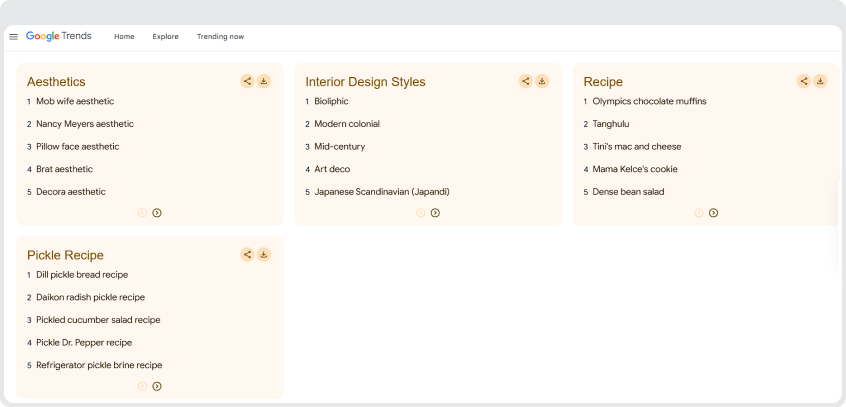Download Interior Design Styles data
The image size is (846, 407).
tap(542, 81)
